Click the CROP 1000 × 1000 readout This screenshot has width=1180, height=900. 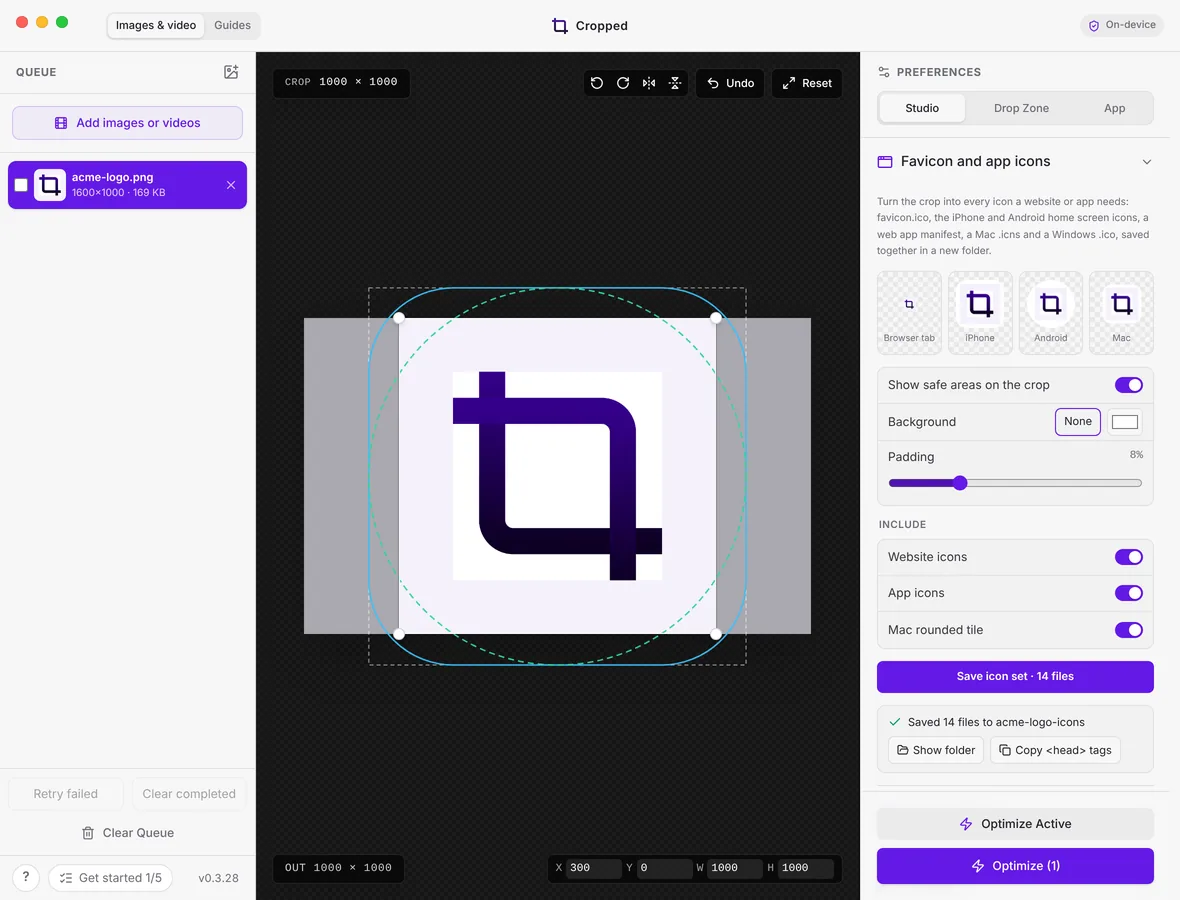(x=341, y=82)
